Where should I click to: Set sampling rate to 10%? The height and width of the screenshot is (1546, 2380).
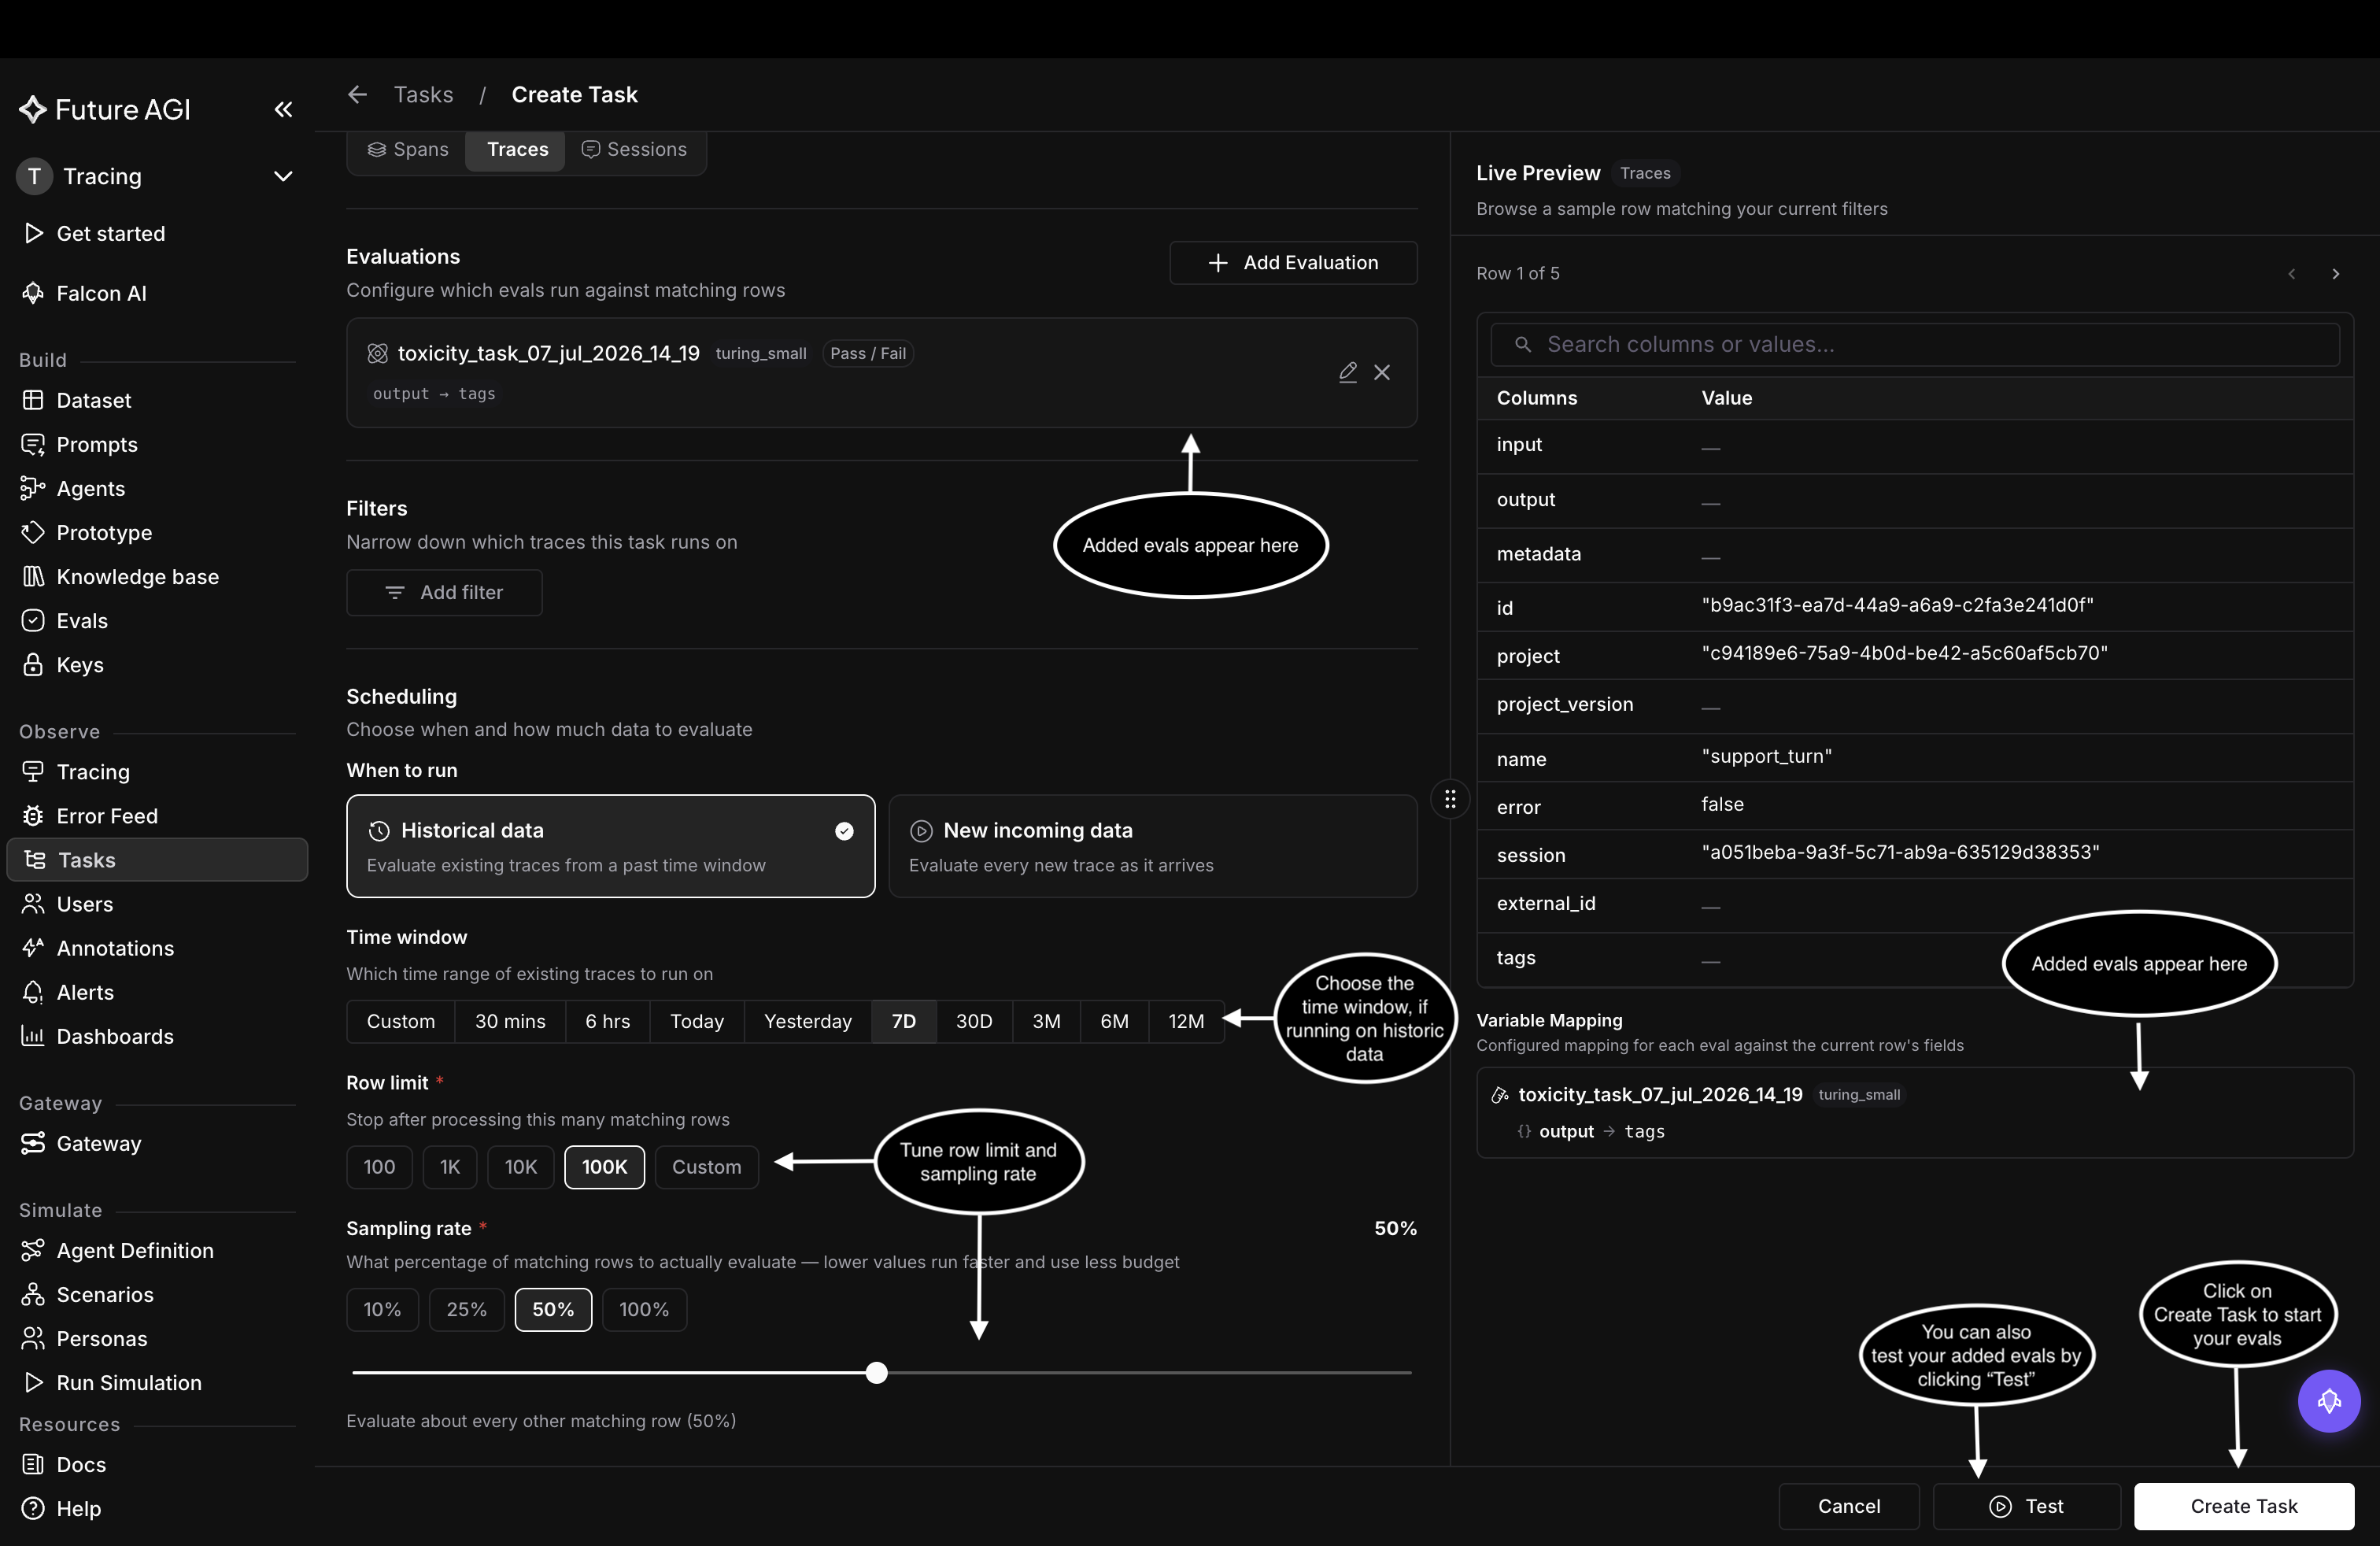coord(382,1309)
